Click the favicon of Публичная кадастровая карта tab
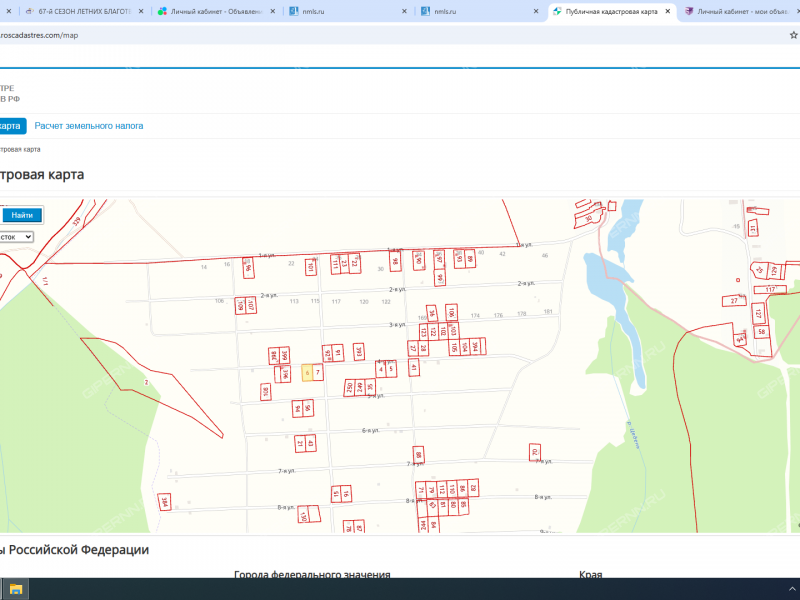The image size is (800, 600). pyautogui.click(x=557, y=12)
